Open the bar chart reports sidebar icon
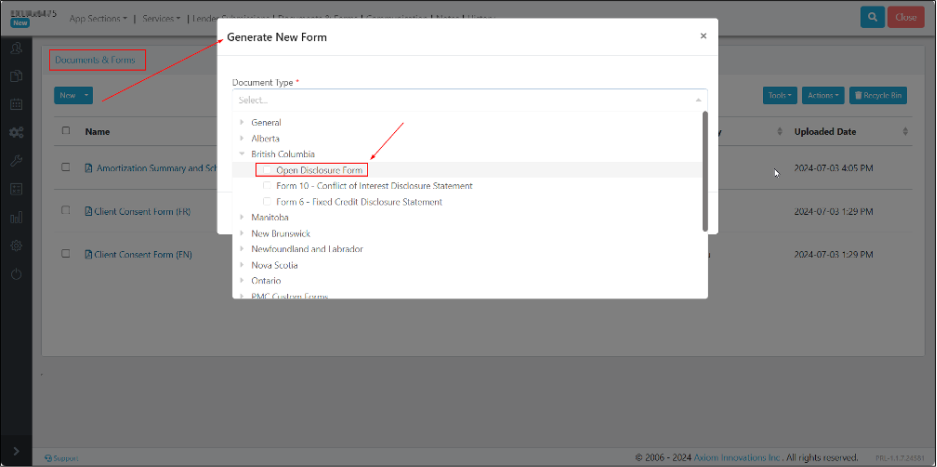This screenshot has height=467, width=937. (16, 217)
